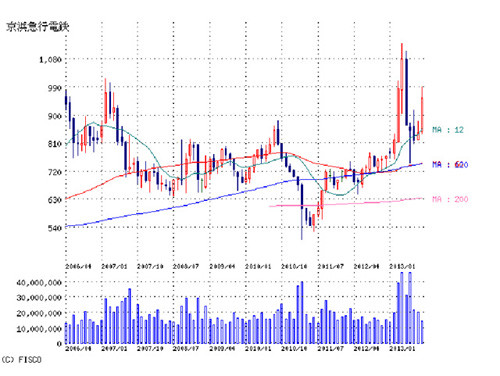The height and width of the screenshot is (376, 500).
Task: Click 2009/04 date below the volume bars
Action: 222,348
